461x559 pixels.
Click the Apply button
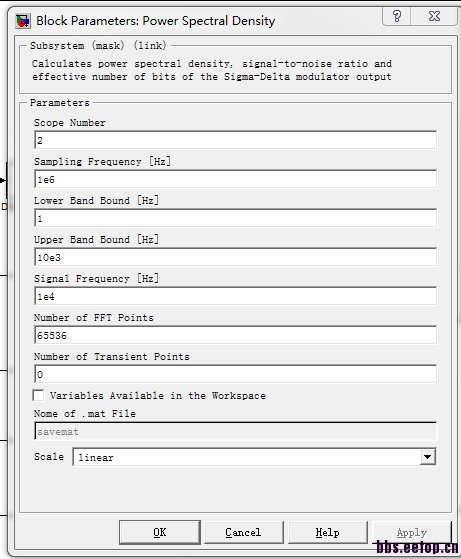pos(411,532)
